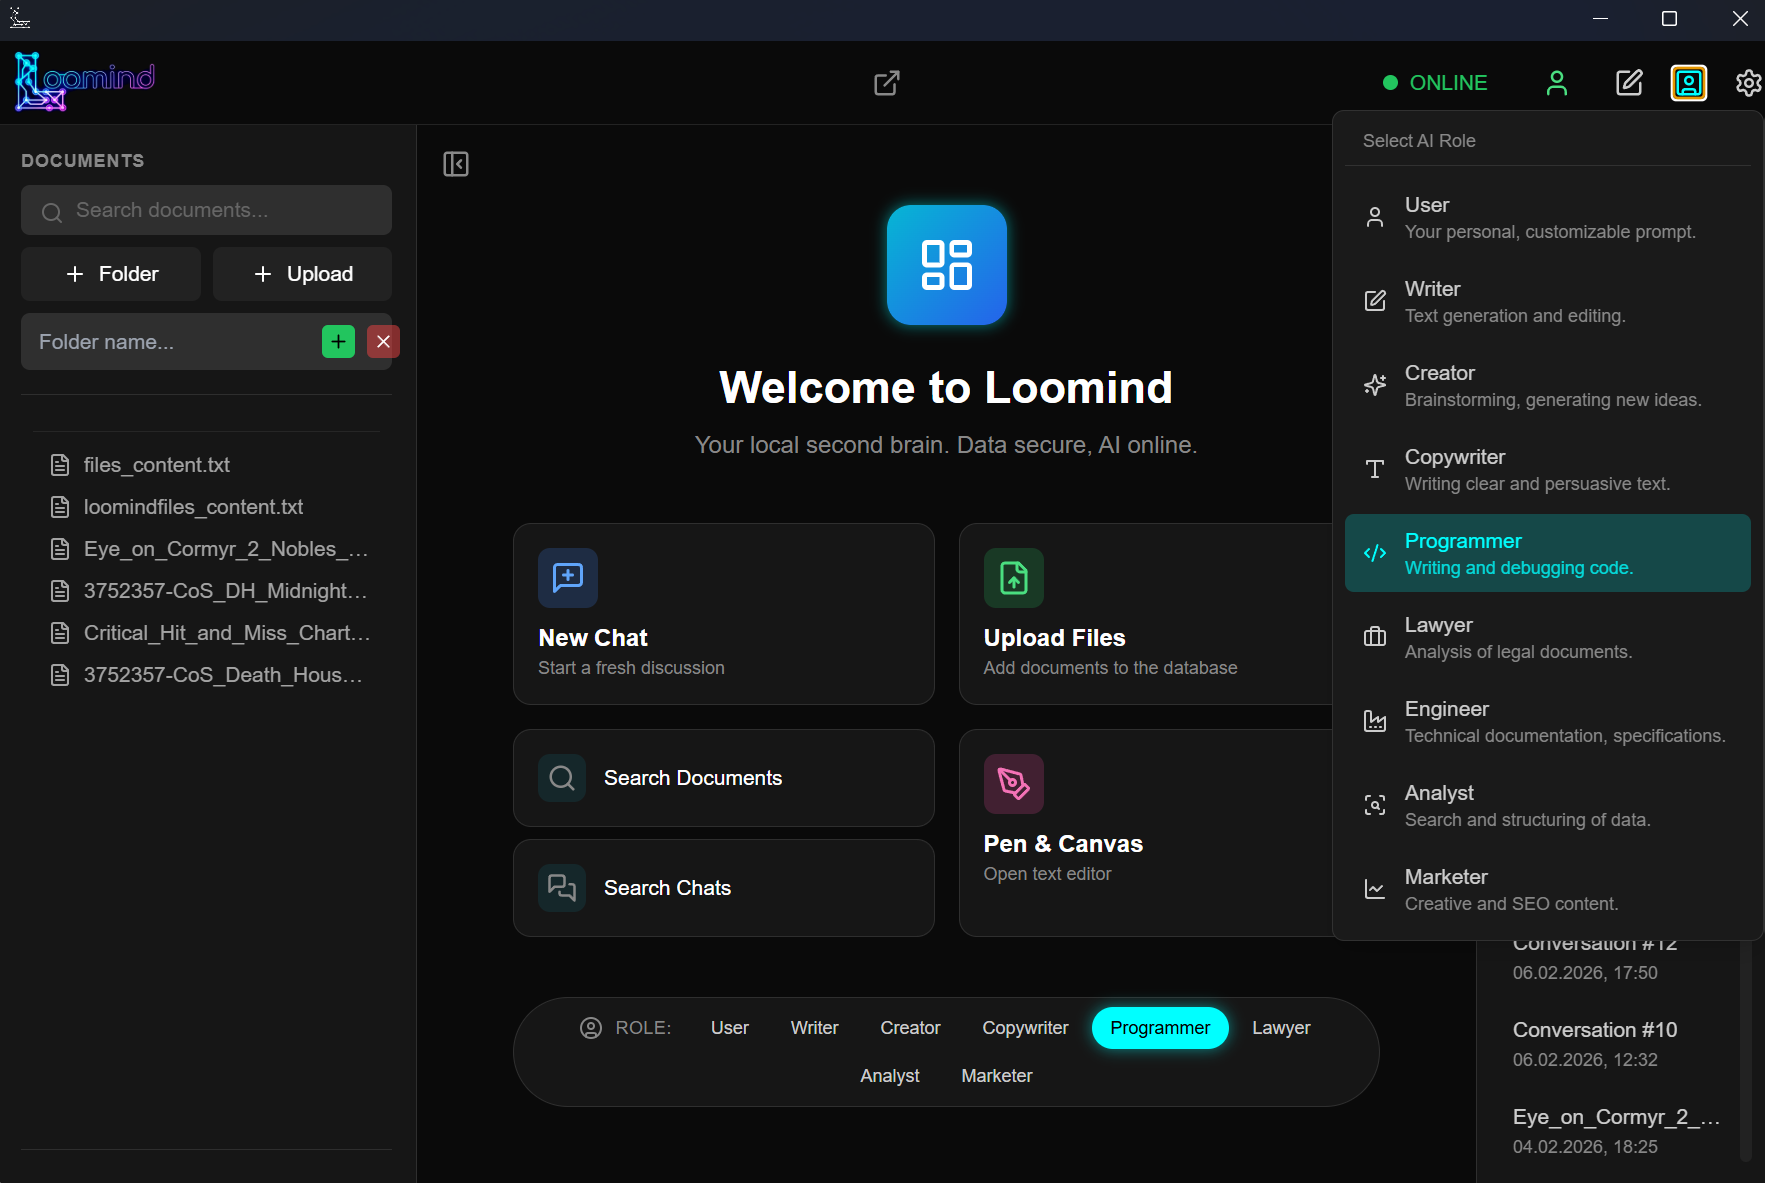Click the Folder button to add a folder
Viewport: 1765px width, 1183px height.
tap(111, 274)
